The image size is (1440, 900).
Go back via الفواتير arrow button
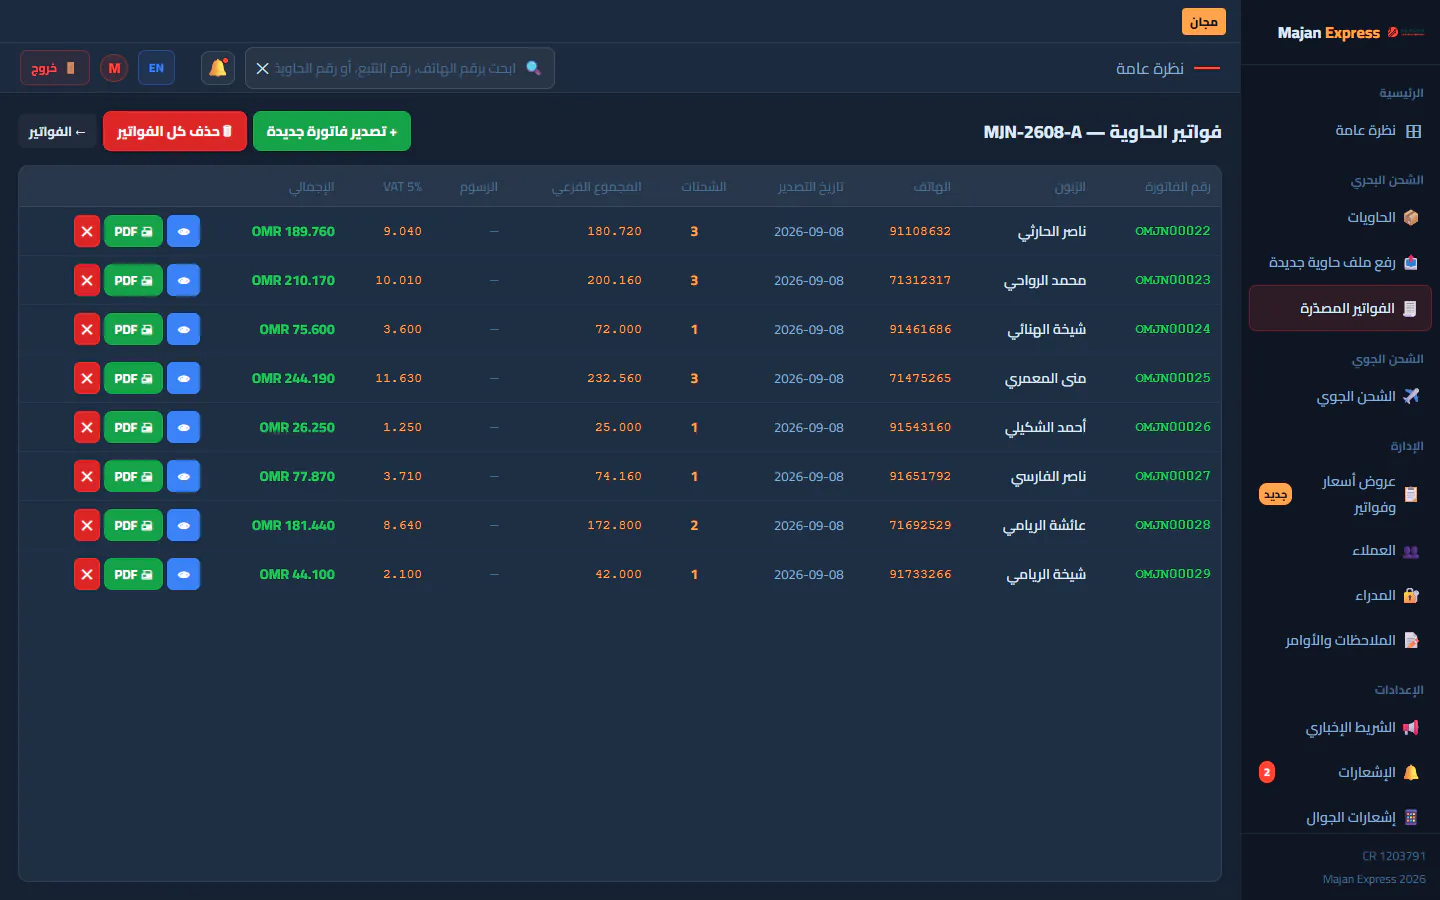click(x=57, y=131)
